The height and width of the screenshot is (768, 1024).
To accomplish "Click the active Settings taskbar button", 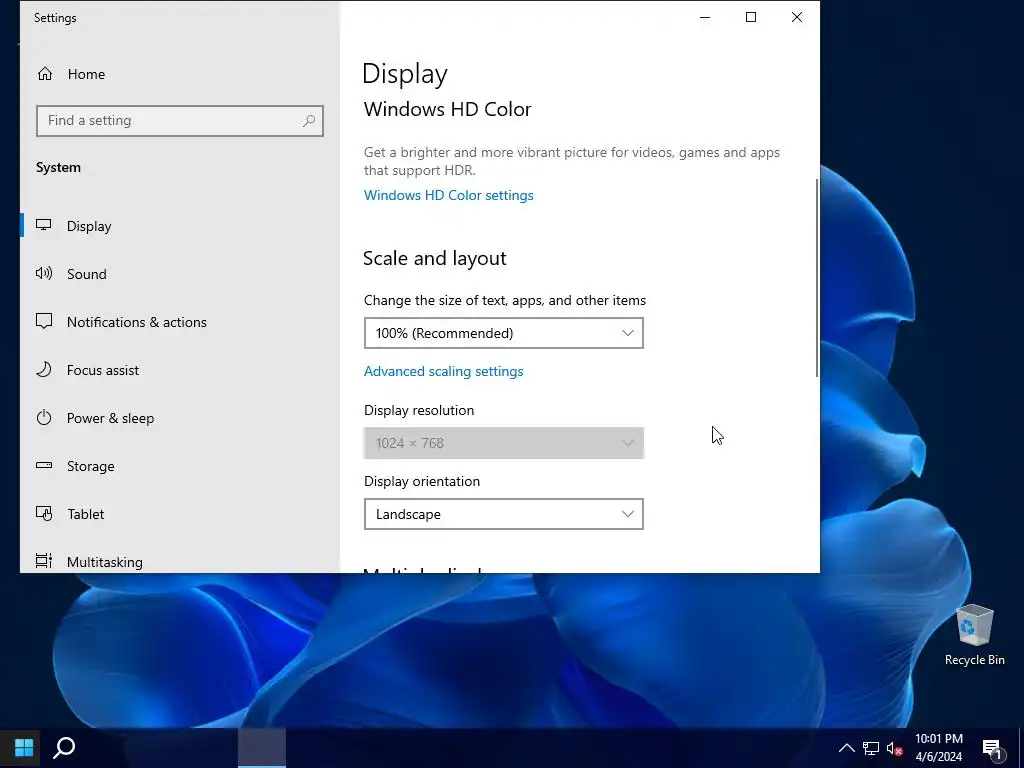I will click(x=262, y=748).
